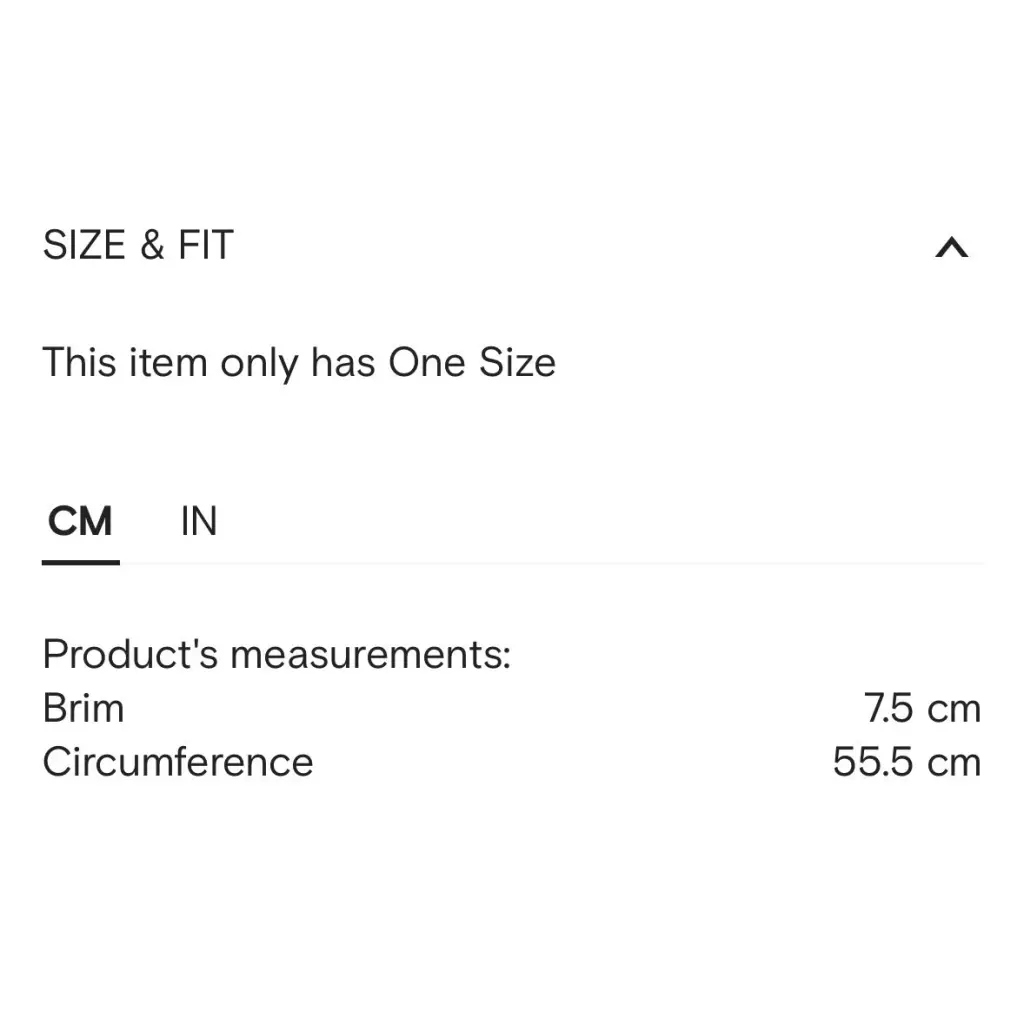Viewport: 1024px width, 1024px height.
Task: Click the 'cm' unit after 55.5
Action: tap(953, 762)
